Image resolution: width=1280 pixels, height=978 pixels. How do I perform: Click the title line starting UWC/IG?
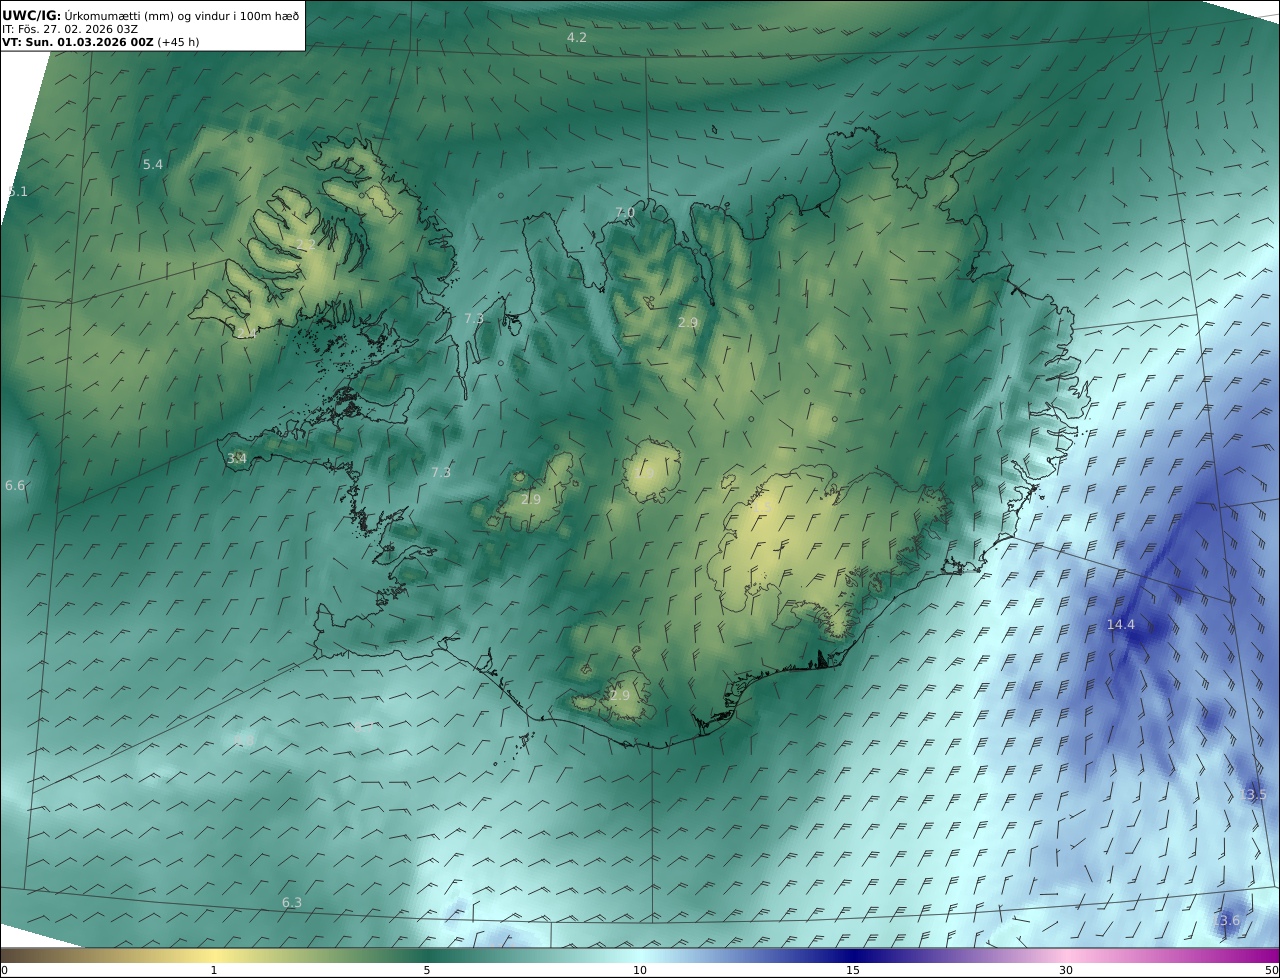point(150,16)
